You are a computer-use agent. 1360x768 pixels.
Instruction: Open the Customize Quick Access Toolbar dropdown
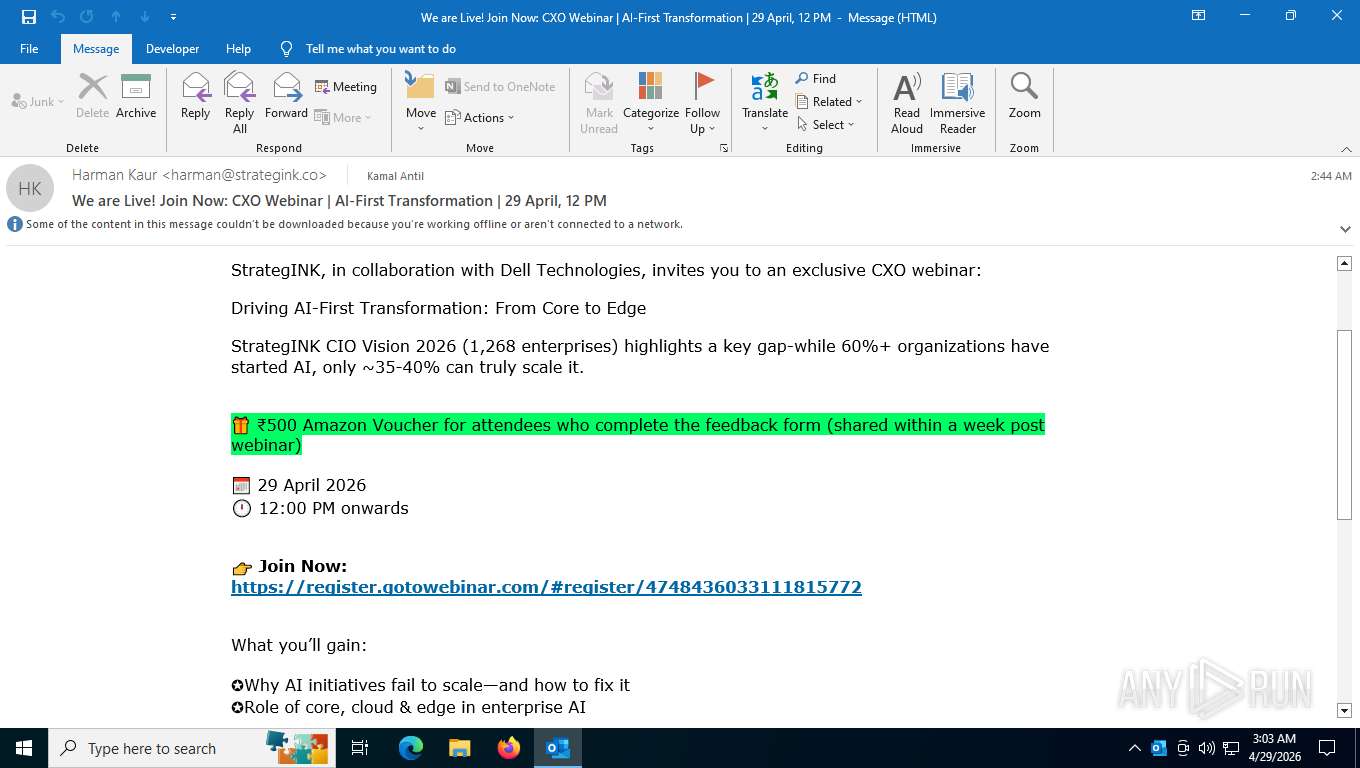click(x=173, y=17)
